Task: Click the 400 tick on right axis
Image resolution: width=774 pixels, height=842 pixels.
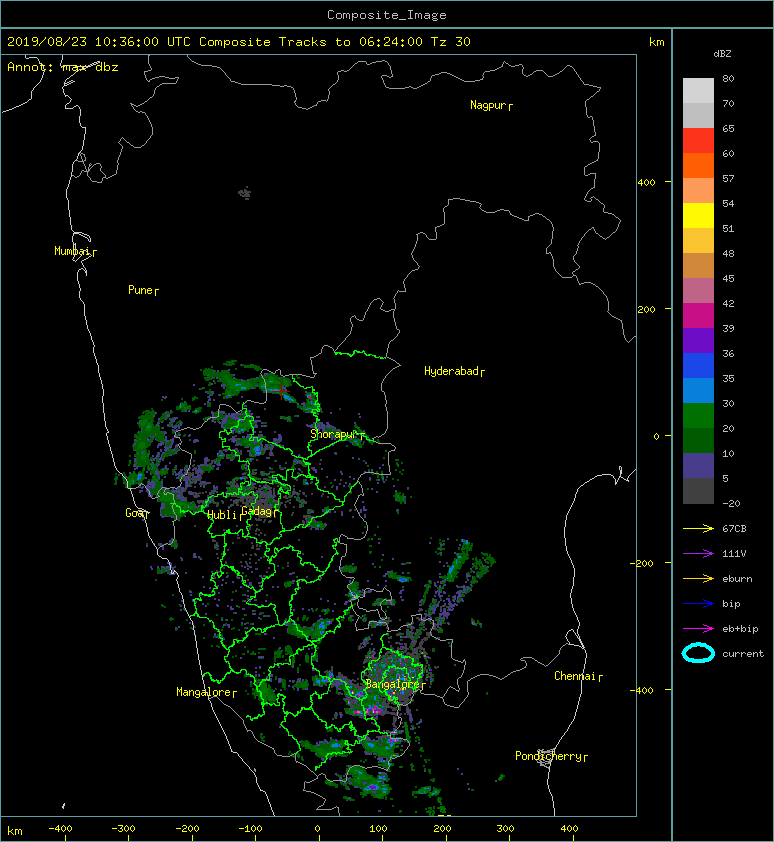Action: pyautogui.click(x=647, y=183)
